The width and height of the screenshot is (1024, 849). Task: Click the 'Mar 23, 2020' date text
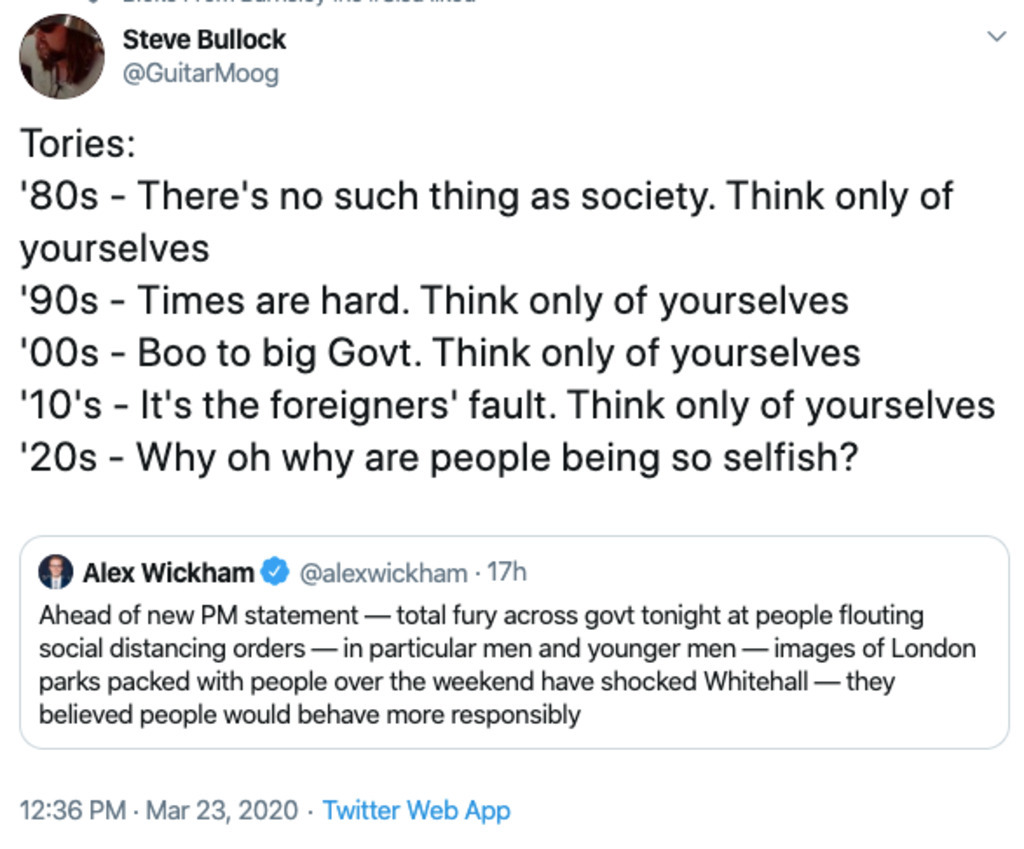click(x=222, y=810)
